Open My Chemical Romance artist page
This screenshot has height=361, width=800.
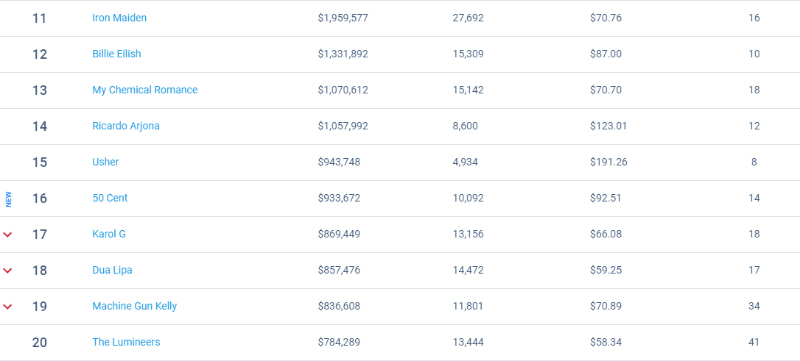point(145,90)
